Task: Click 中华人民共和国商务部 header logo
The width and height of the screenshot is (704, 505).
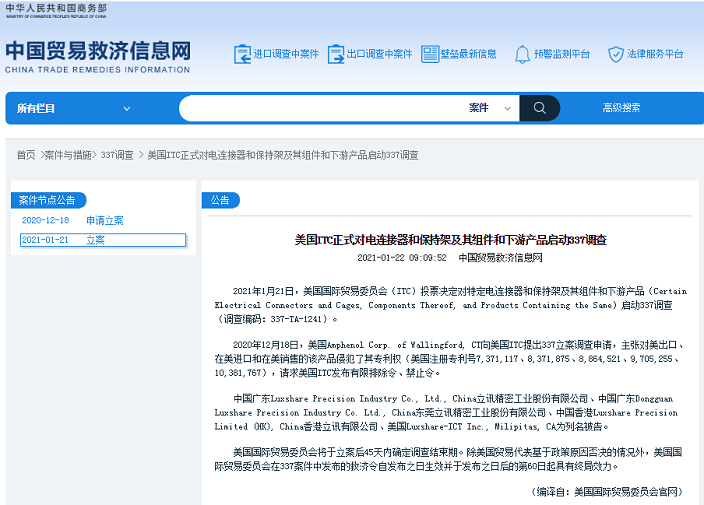Action: coord(56,11)
